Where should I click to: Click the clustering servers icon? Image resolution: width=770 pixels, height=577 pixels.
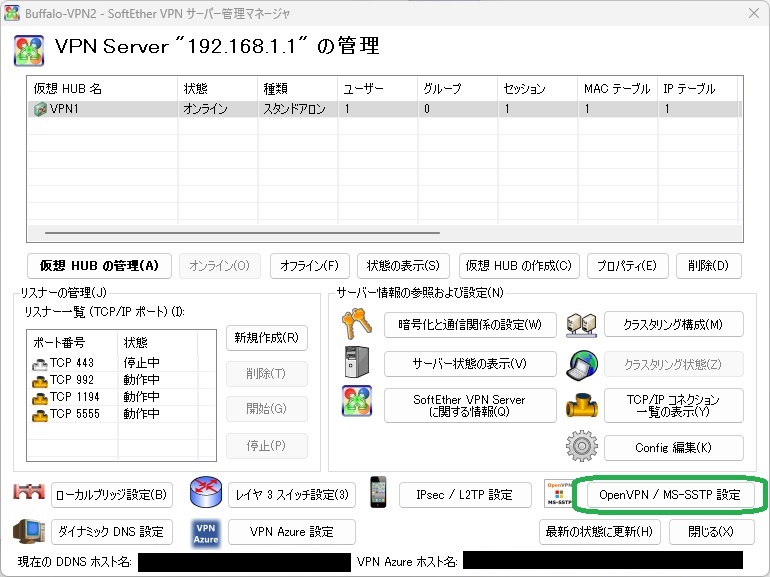point(581,325)
